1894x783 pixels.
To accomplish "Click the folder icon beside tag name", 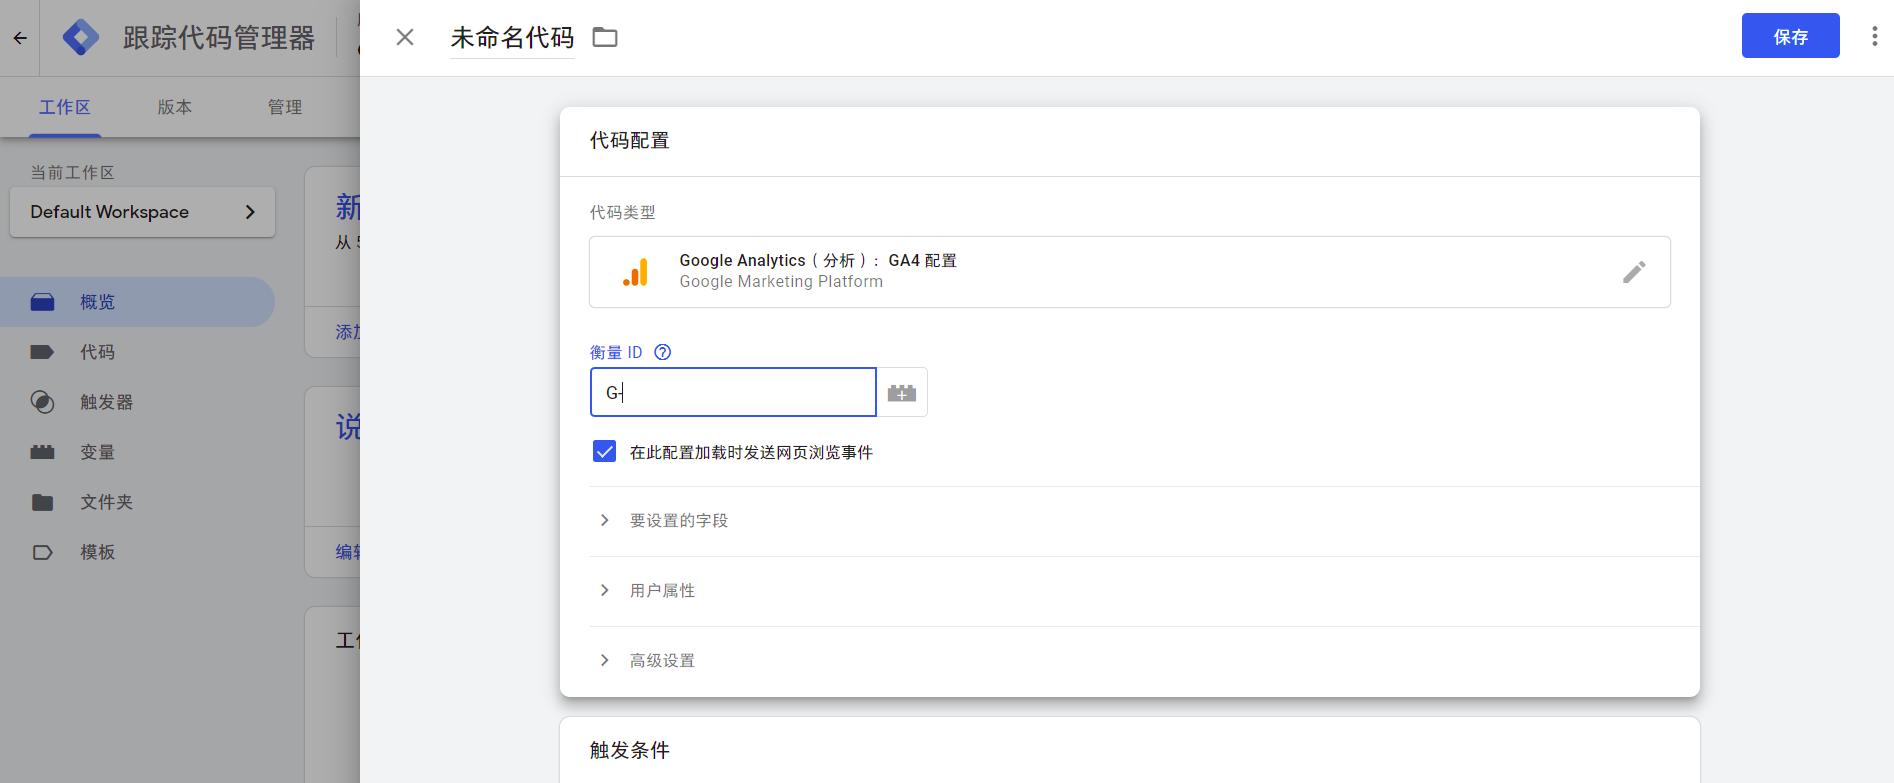I will pos(605,38).
